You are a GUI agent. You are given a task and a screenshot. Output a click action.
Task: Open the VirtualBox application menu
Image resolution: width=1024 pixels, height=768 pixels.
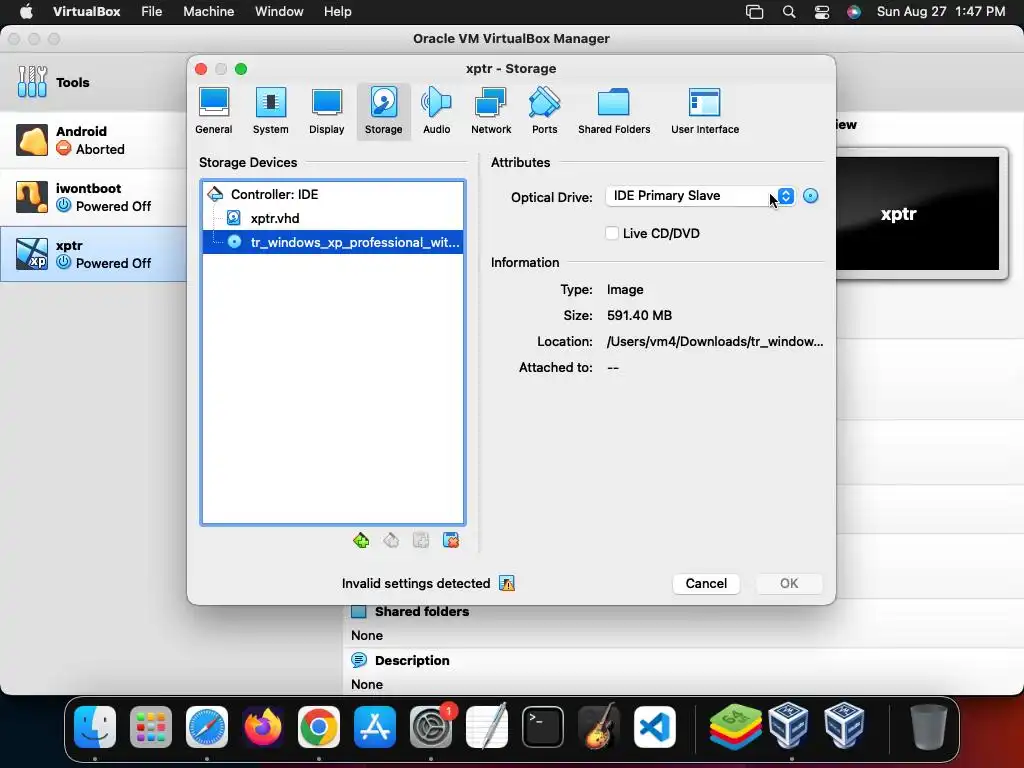point(86,12)
